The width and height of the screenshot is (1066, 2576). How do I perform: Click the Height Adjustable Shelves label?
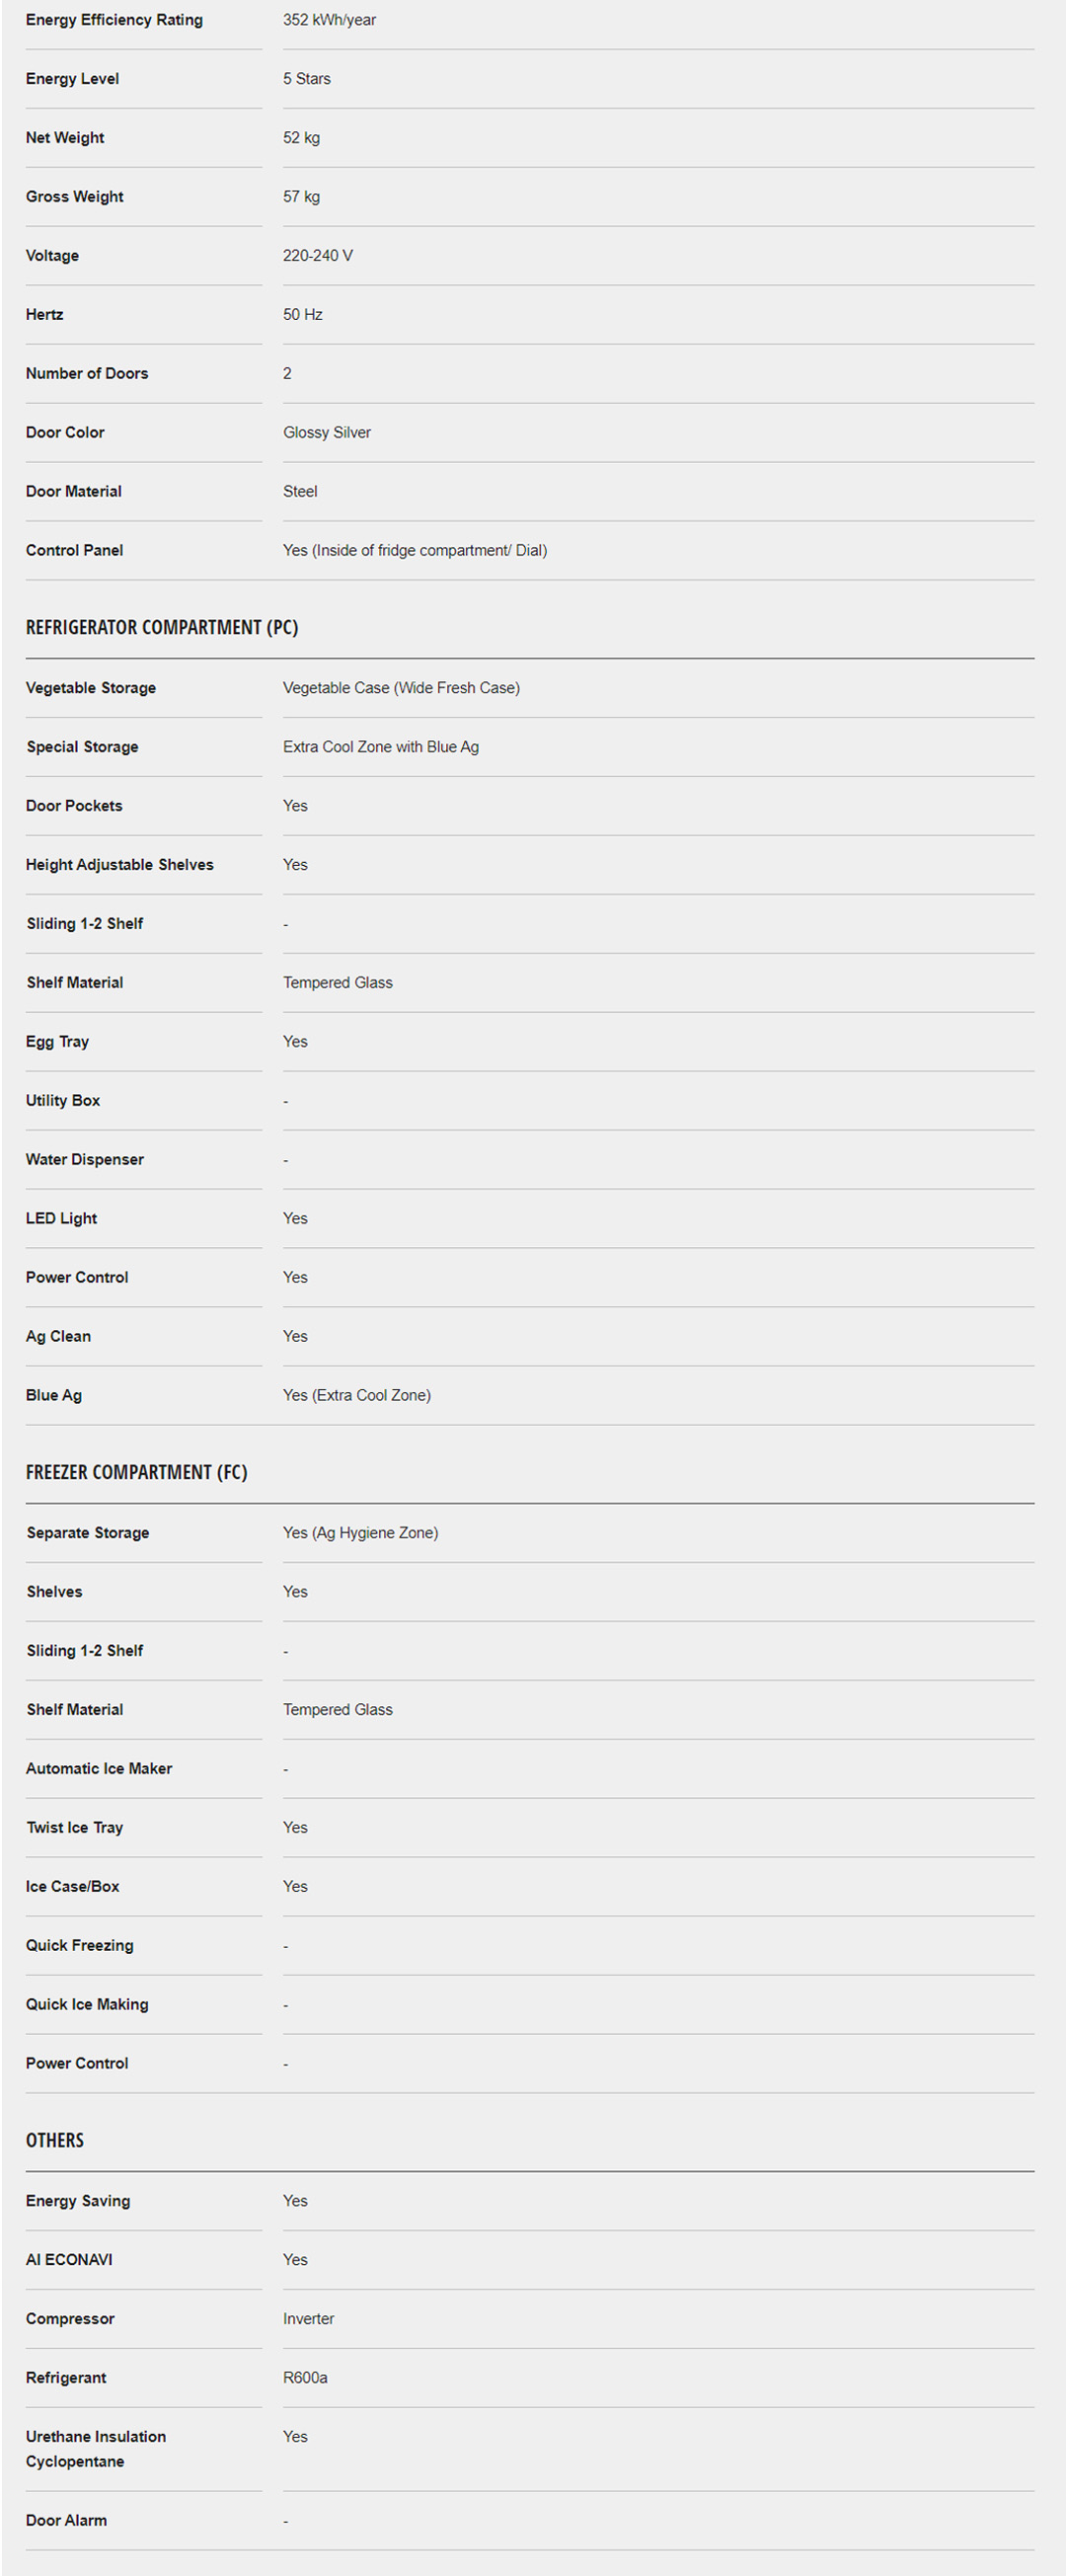point(120,865)
